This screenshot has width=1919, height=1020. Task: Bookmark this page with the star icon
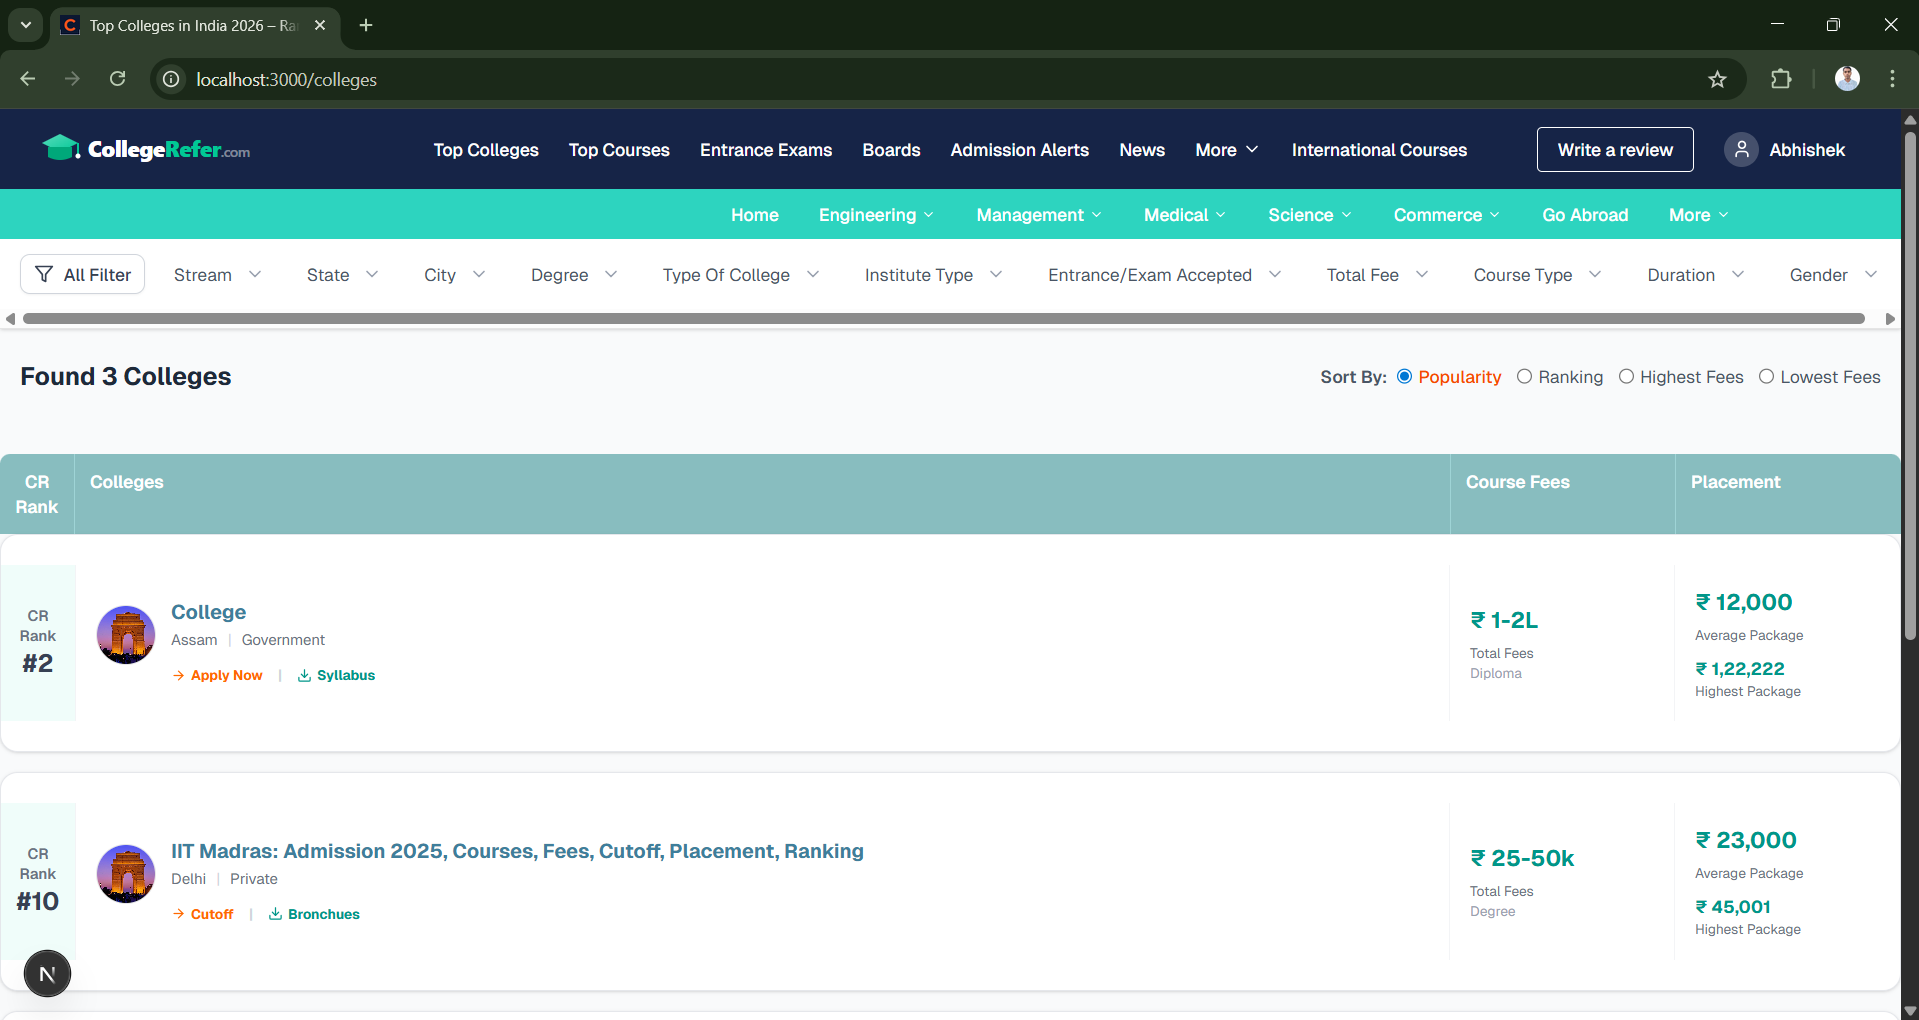pos(1717,80)
